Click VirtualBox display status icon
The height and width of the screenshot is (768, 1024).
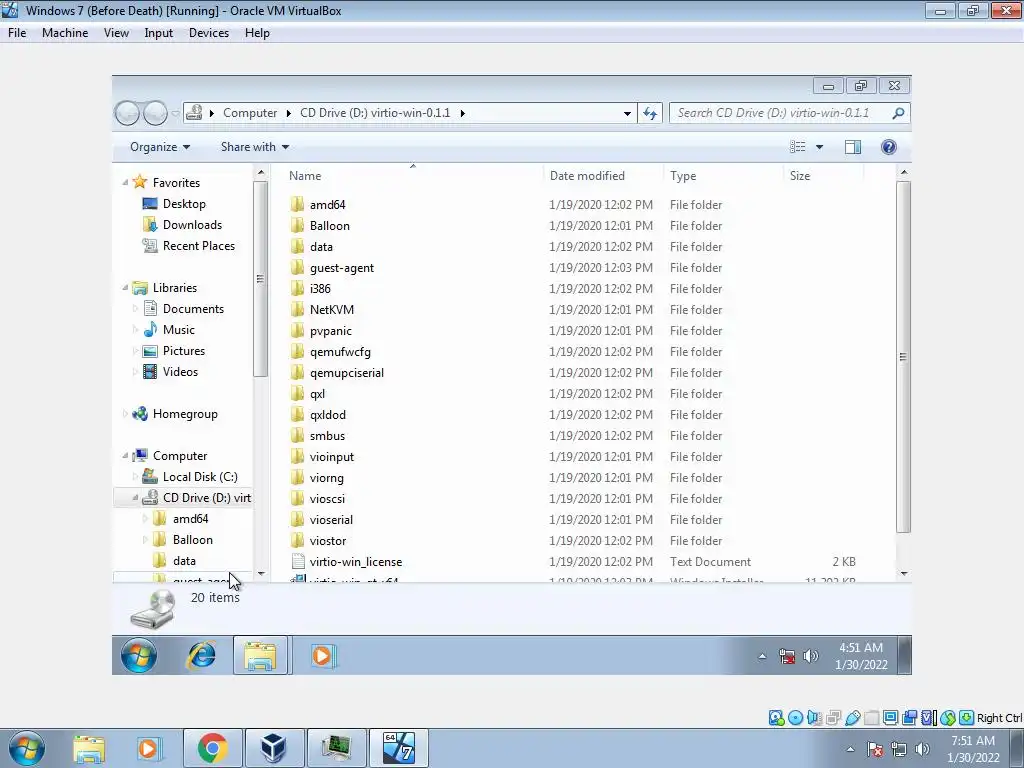890,718
